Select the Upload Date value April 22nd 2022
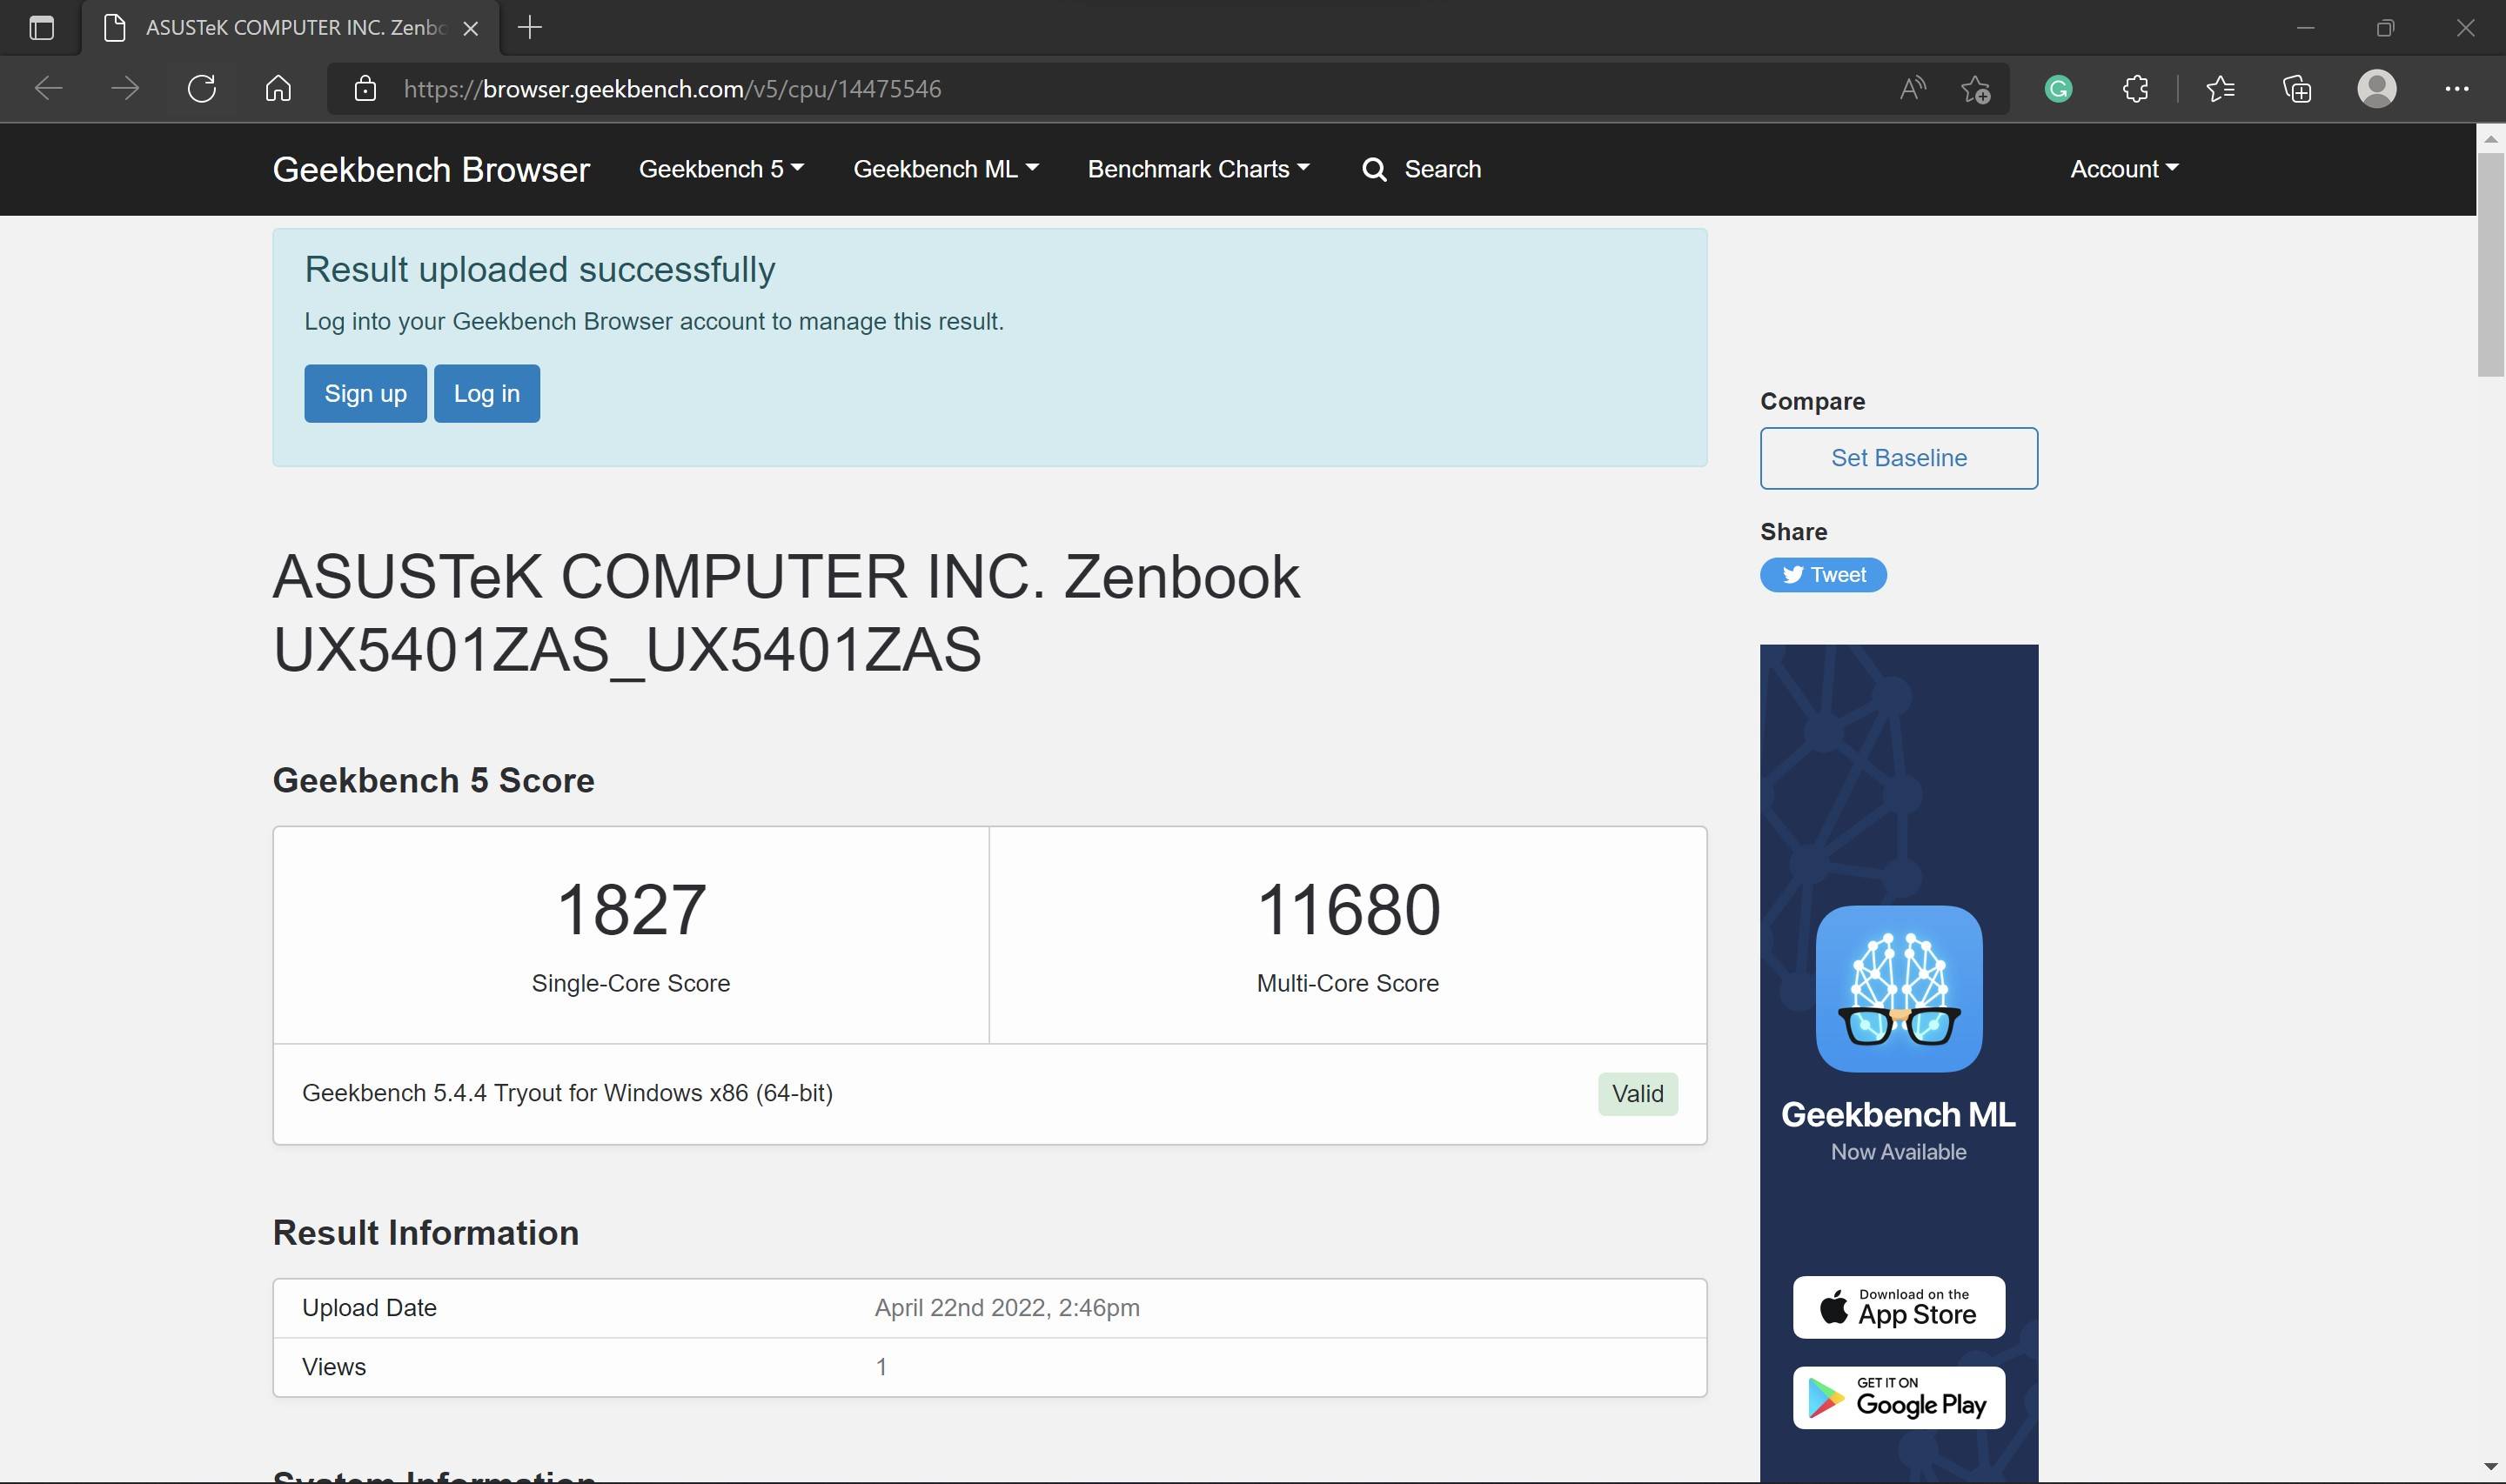Image resolution: width=2506 pixels, height=1484 pixels. pyautogui.click(x=1007, y=1307)
